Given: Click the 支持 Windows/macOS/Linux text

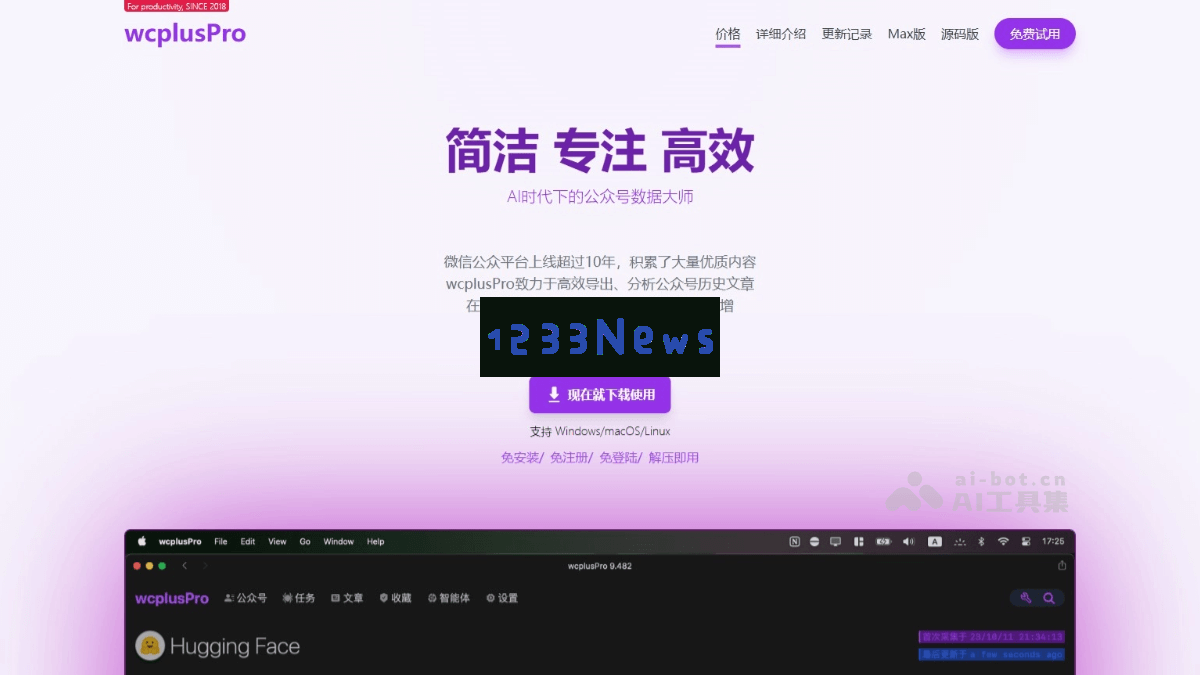Looking at the screenshot, I should (x=600, y=432).
